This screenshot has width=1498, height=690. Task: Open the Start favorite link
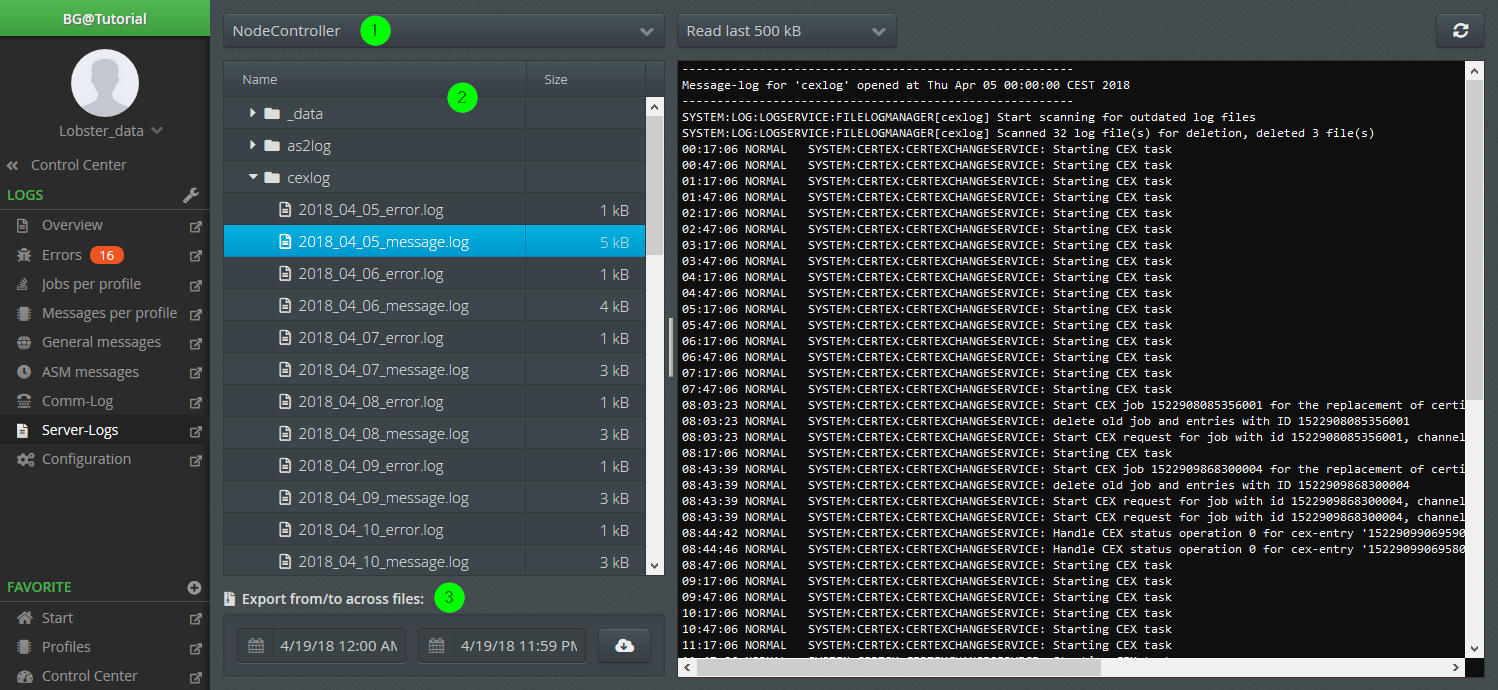click(x=57, y=618)
